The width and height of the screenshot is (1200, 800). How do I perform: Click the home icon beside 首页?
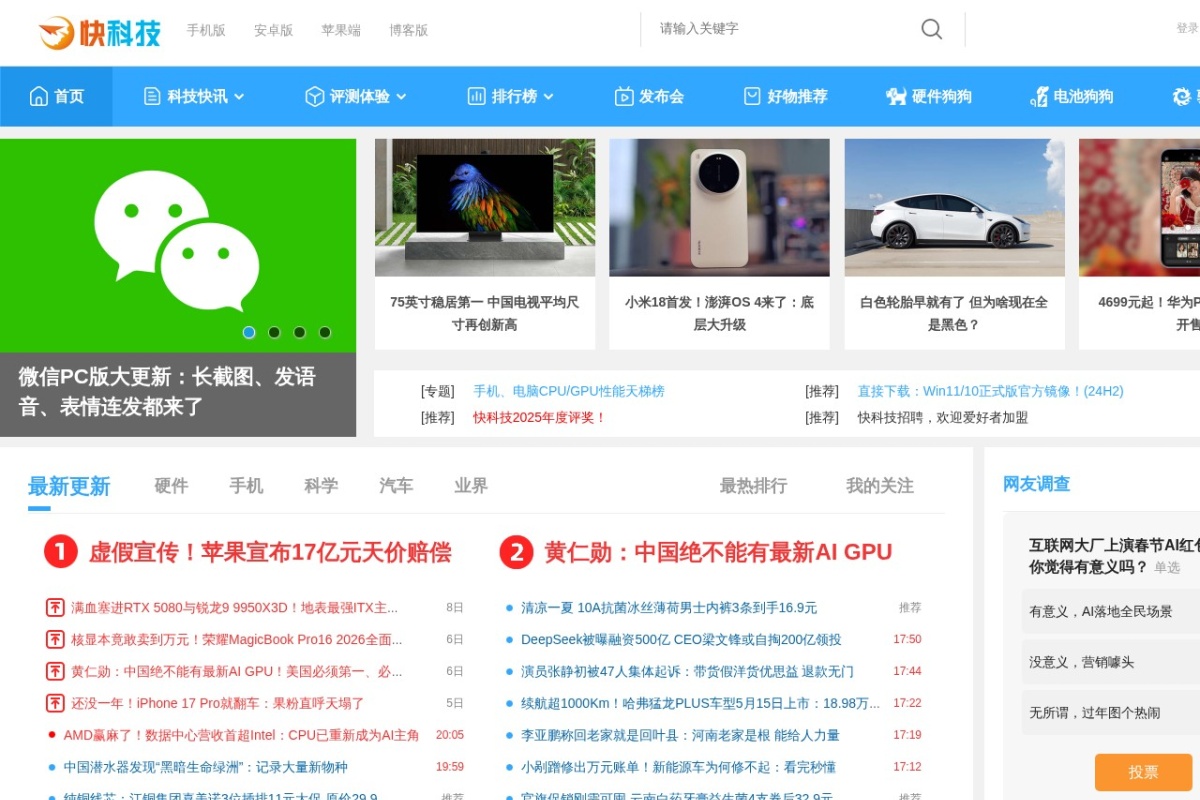pos(39,96)
